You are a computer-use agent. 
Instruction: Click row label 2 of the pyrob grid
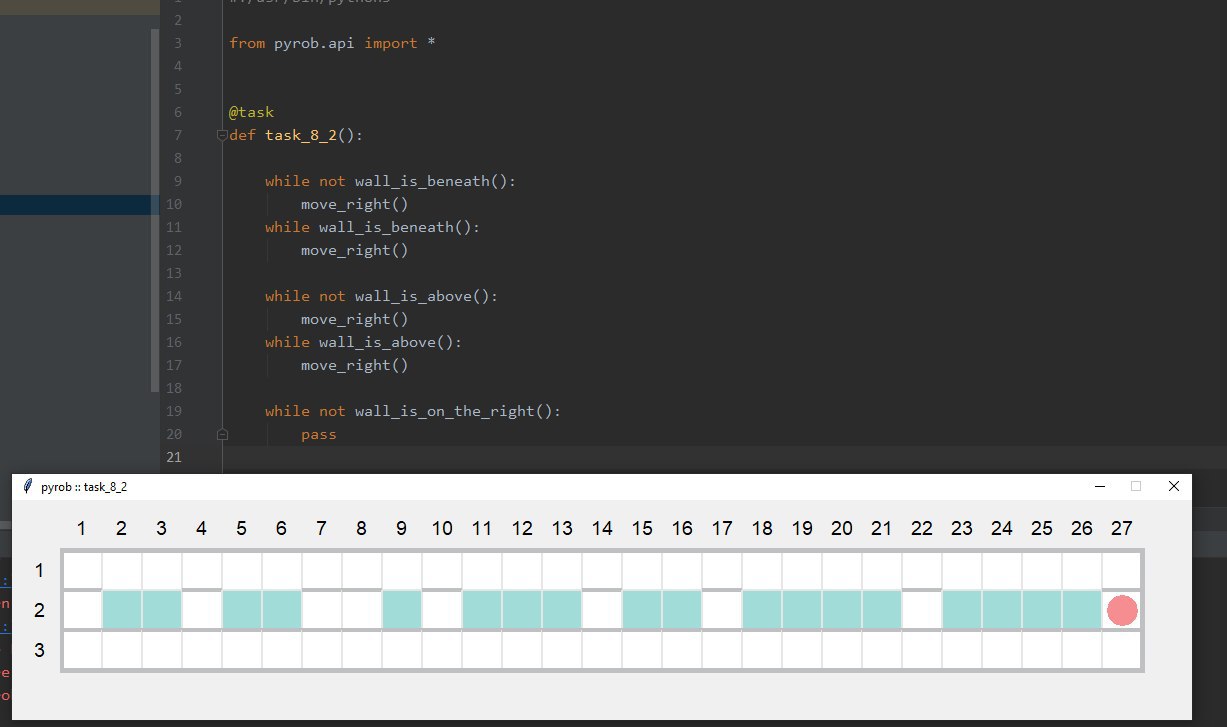39,610
